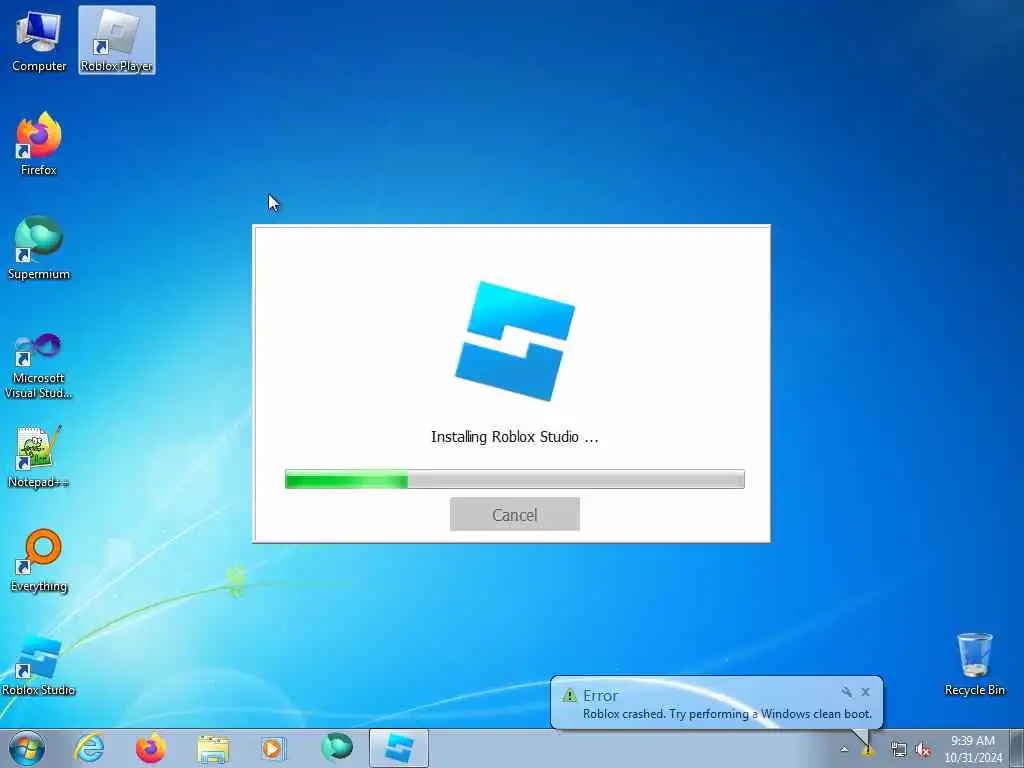Click the muted volume tray icon
The height and width of the screenshot is (768, 1024).
coord(923,750)
